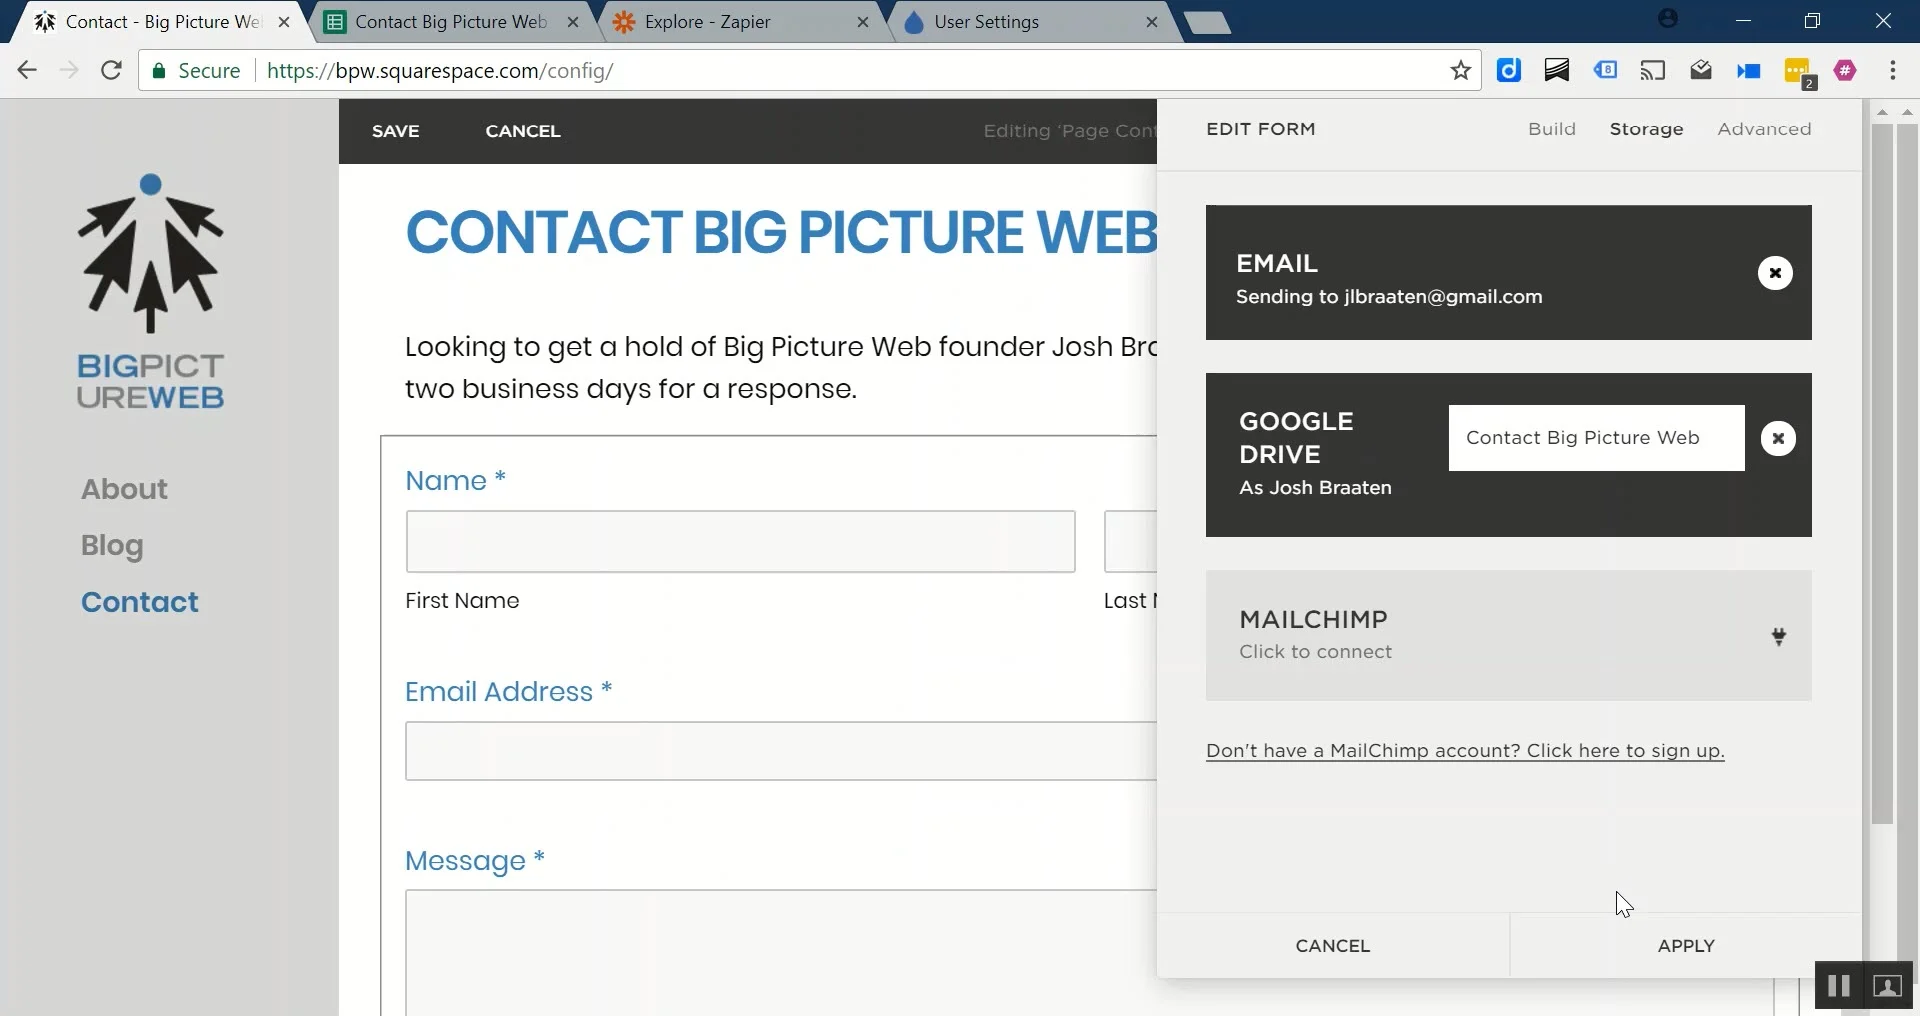Click the MailChimp connect plug icon
1920x1016 pixels.
click(x=1779, y=636)
